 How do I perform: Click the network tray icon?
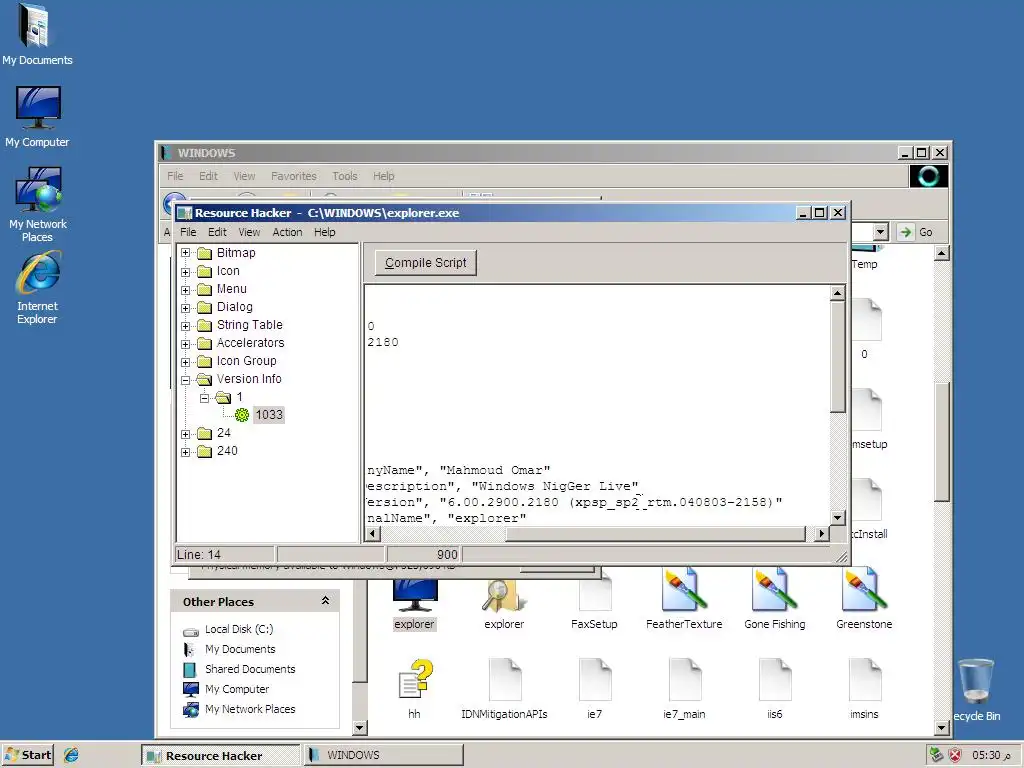click(x=936, y=755)
